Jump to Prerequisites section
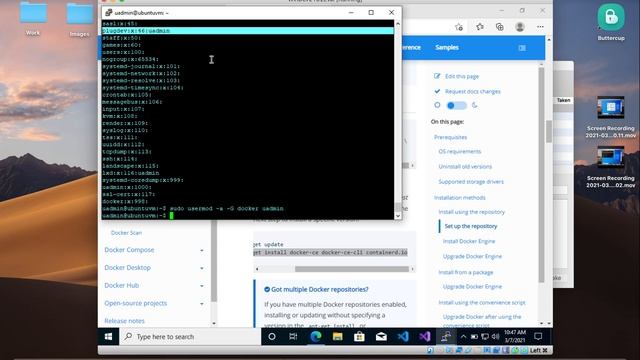The height and width of the screenshot is (360, 640). pyautogui.click(x=450, y=137)
